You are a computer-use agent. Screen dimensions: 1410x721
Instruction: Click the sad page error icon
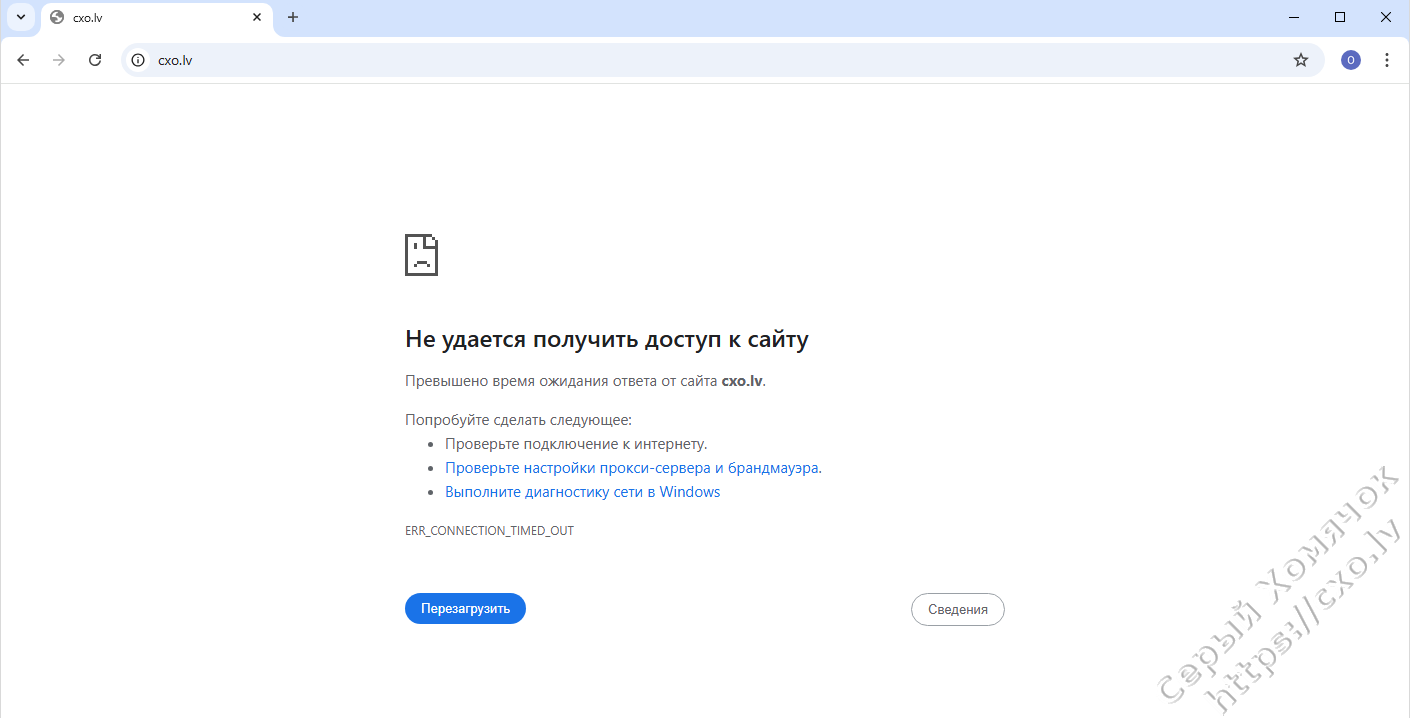click(x=421, y=255)
